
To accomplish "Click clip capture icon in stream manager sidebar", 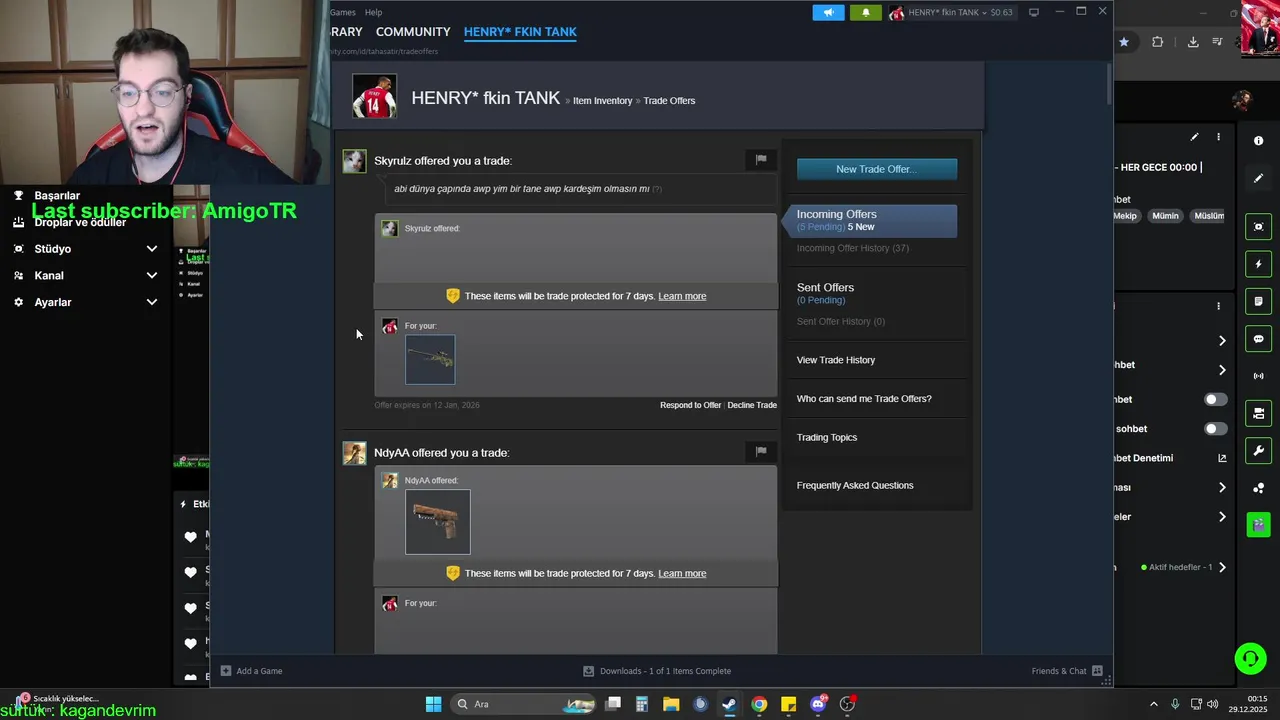I will click(x=1258, y=227).
